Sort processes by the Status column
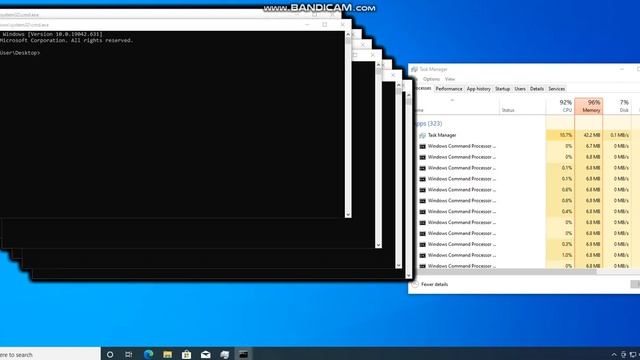 tap(522, 106)
